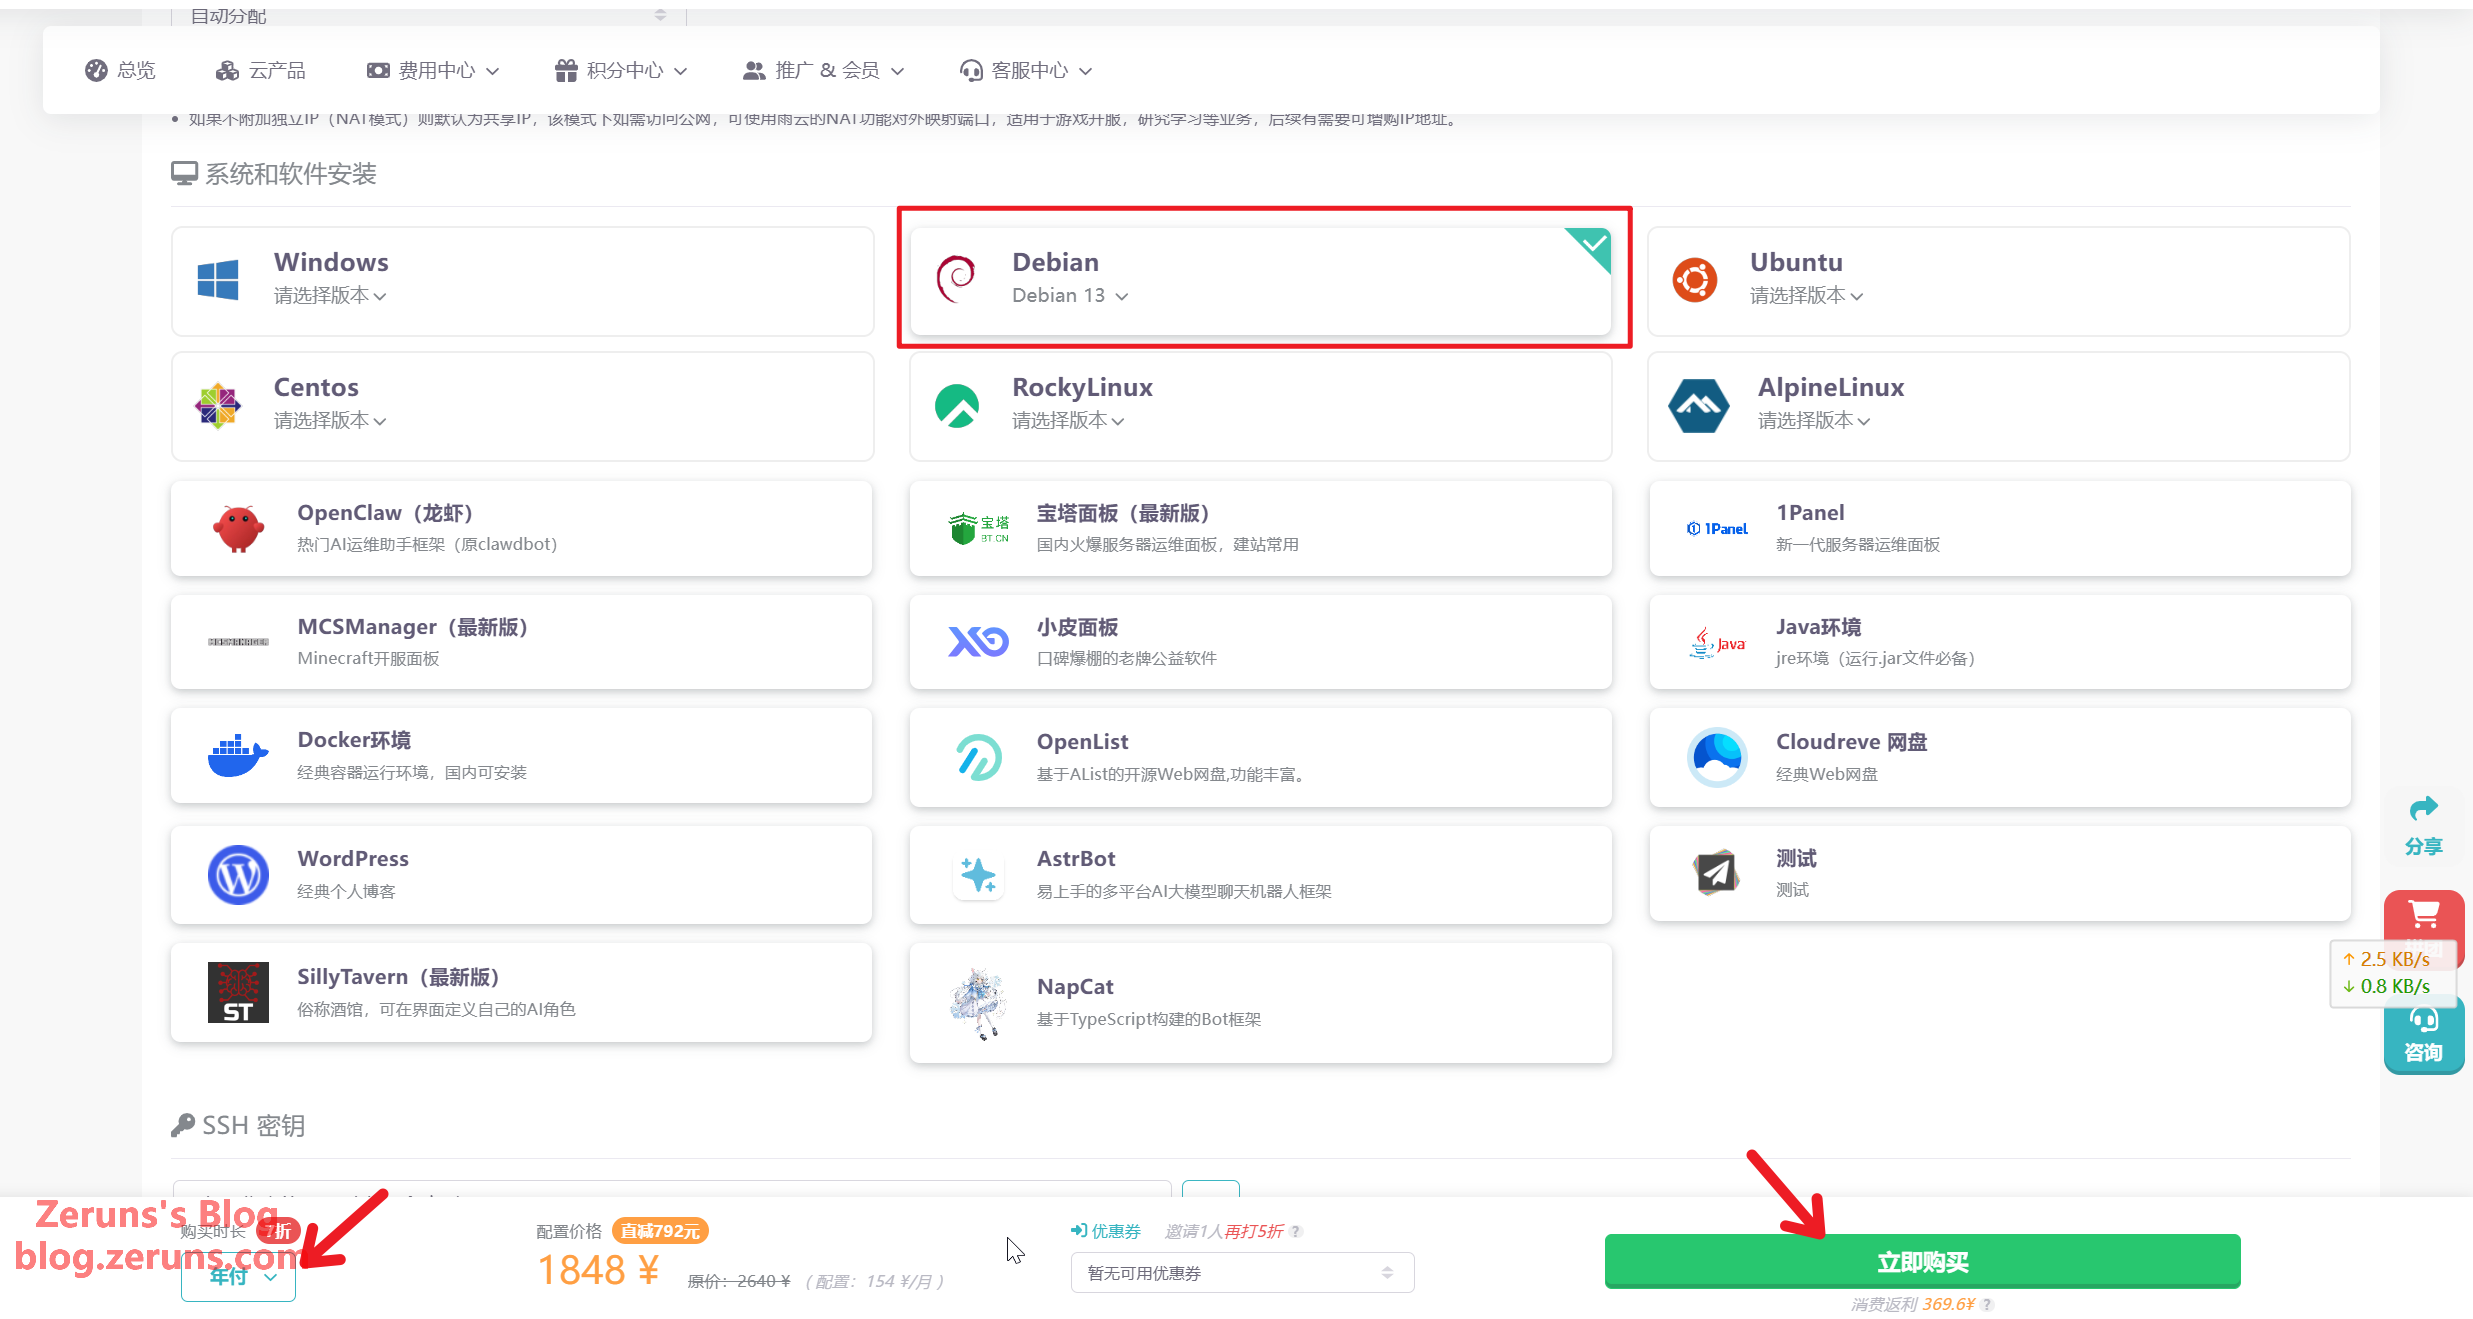
Task: Select the AstrBot sparkle icon
Action: click(978, 875)
